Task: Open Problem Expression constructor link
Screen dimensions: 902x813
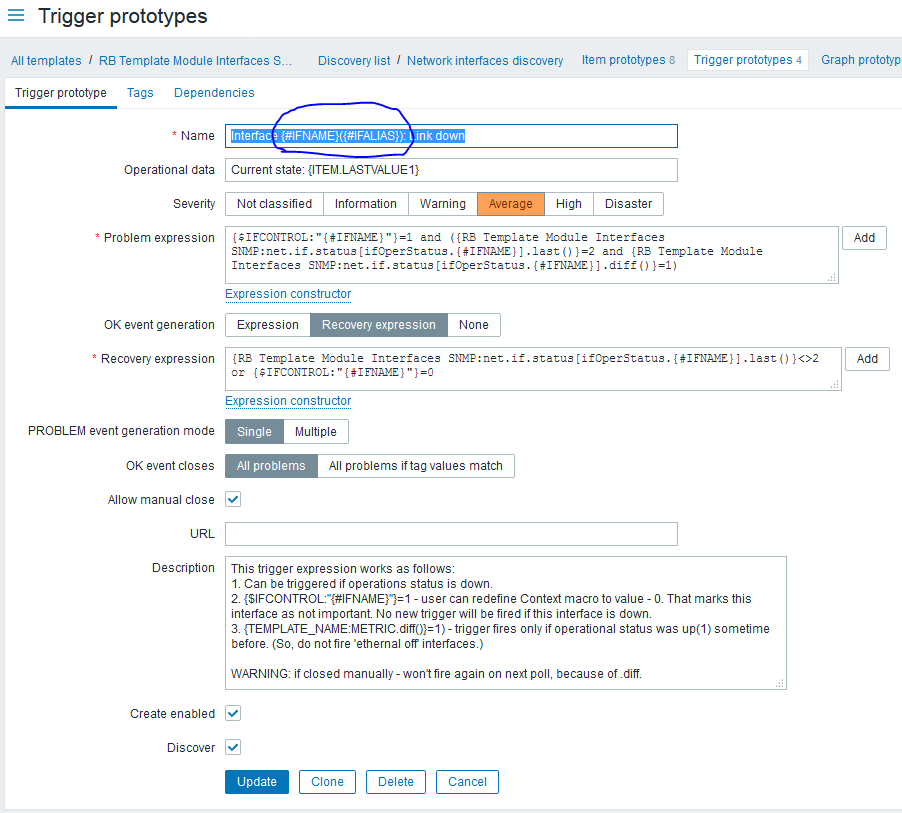Action: tap(288, 294)
